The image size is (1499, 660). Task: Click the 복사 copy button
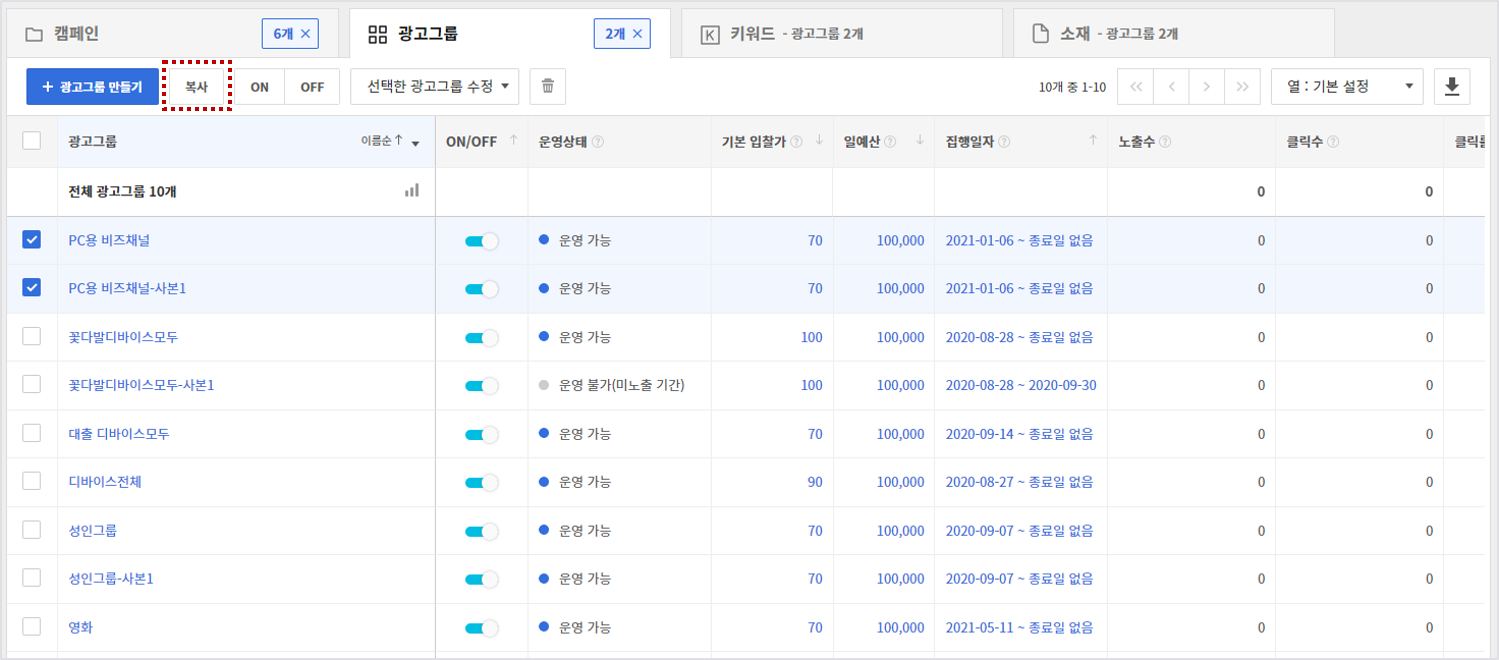click(x=196, y=87)
